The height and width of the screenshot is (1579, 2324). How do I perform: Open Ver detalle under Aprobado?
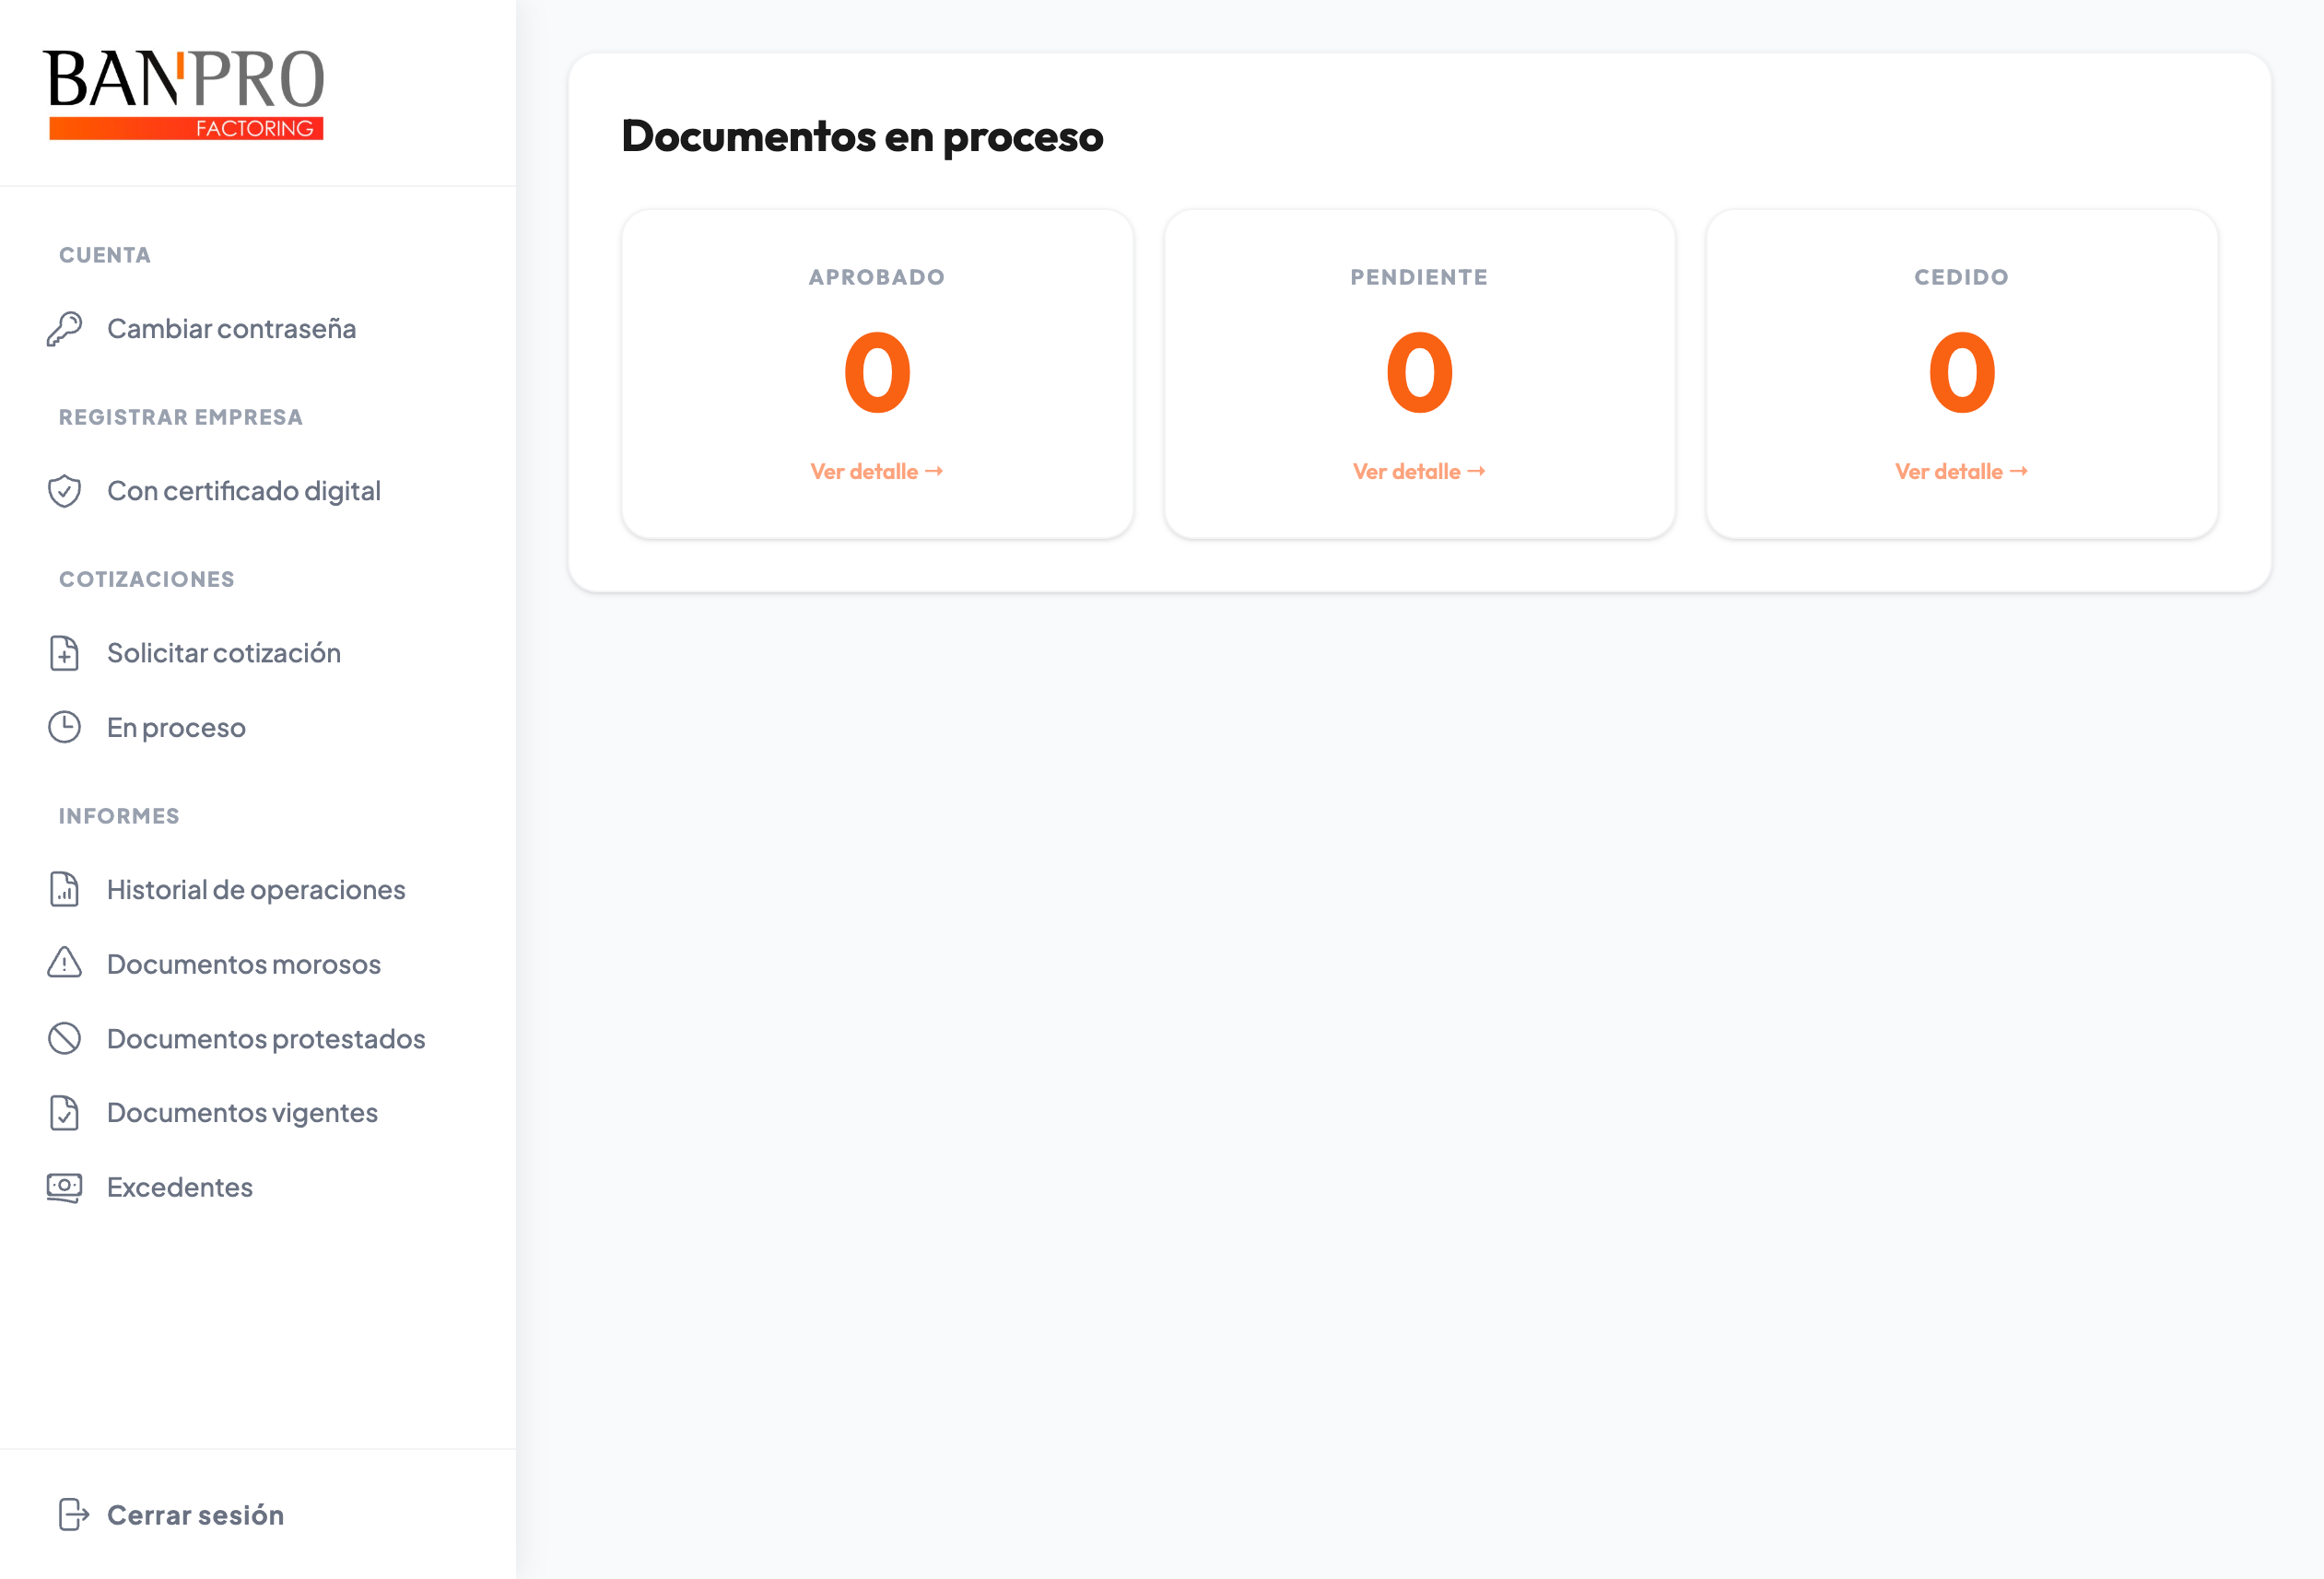877,471
